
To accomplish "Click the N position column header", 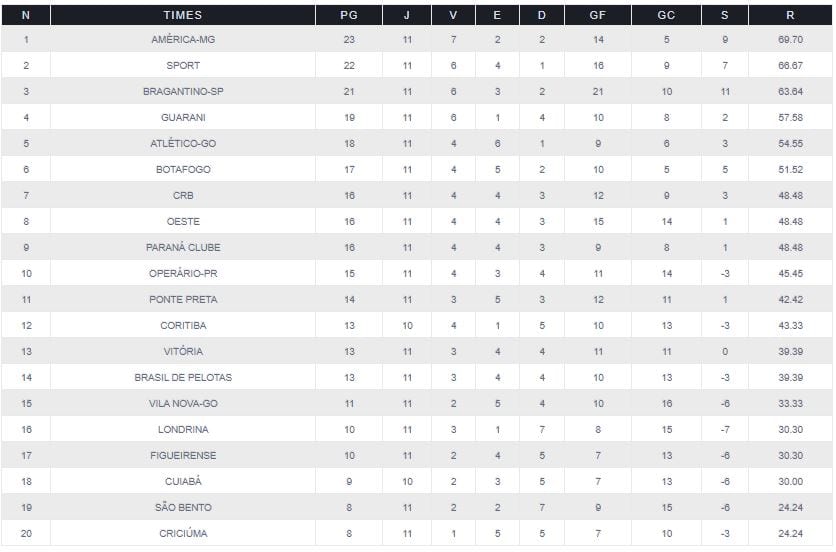I will click(x=25, y=15).
